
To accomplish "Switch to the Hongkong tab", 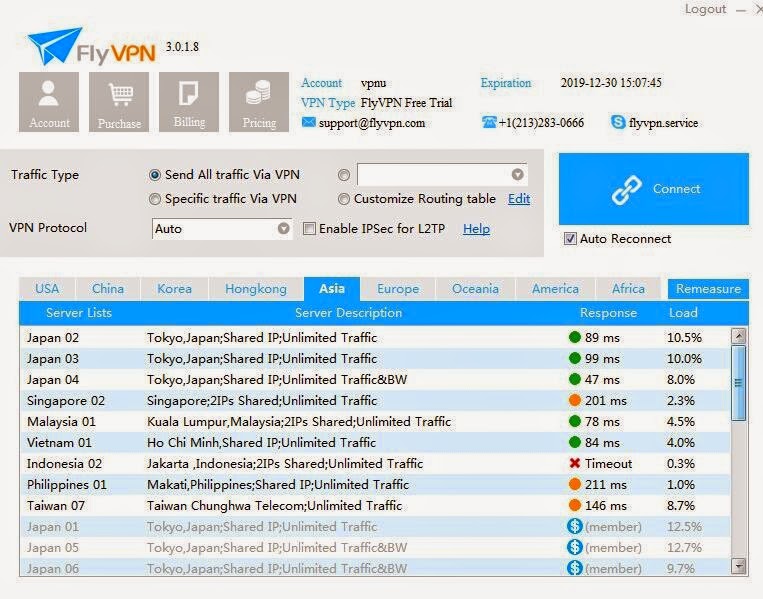I will pyautogui.click(x=255, y=289).
